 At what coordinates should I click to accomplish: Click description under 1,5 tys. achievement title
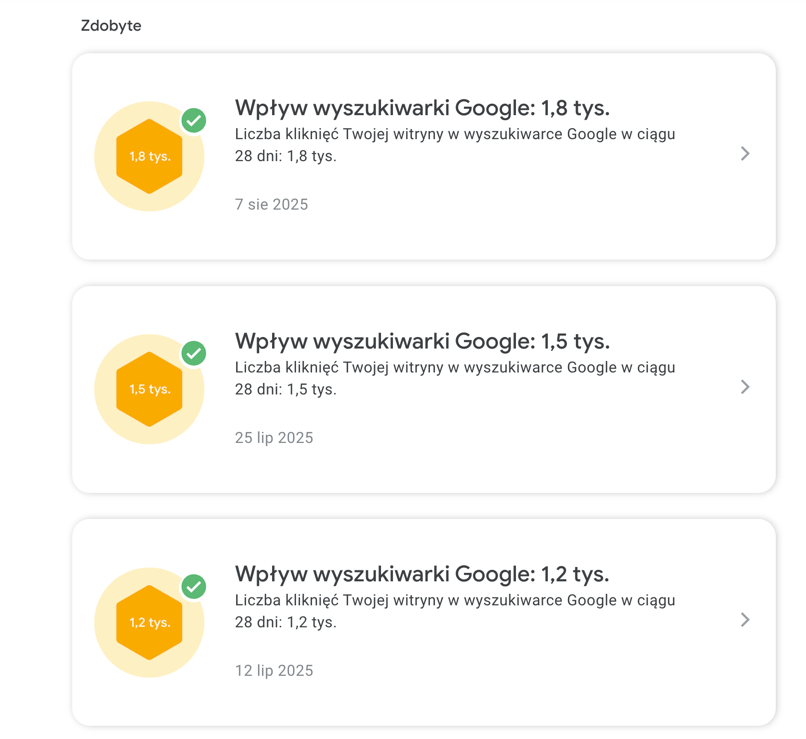tap(455, 378)
